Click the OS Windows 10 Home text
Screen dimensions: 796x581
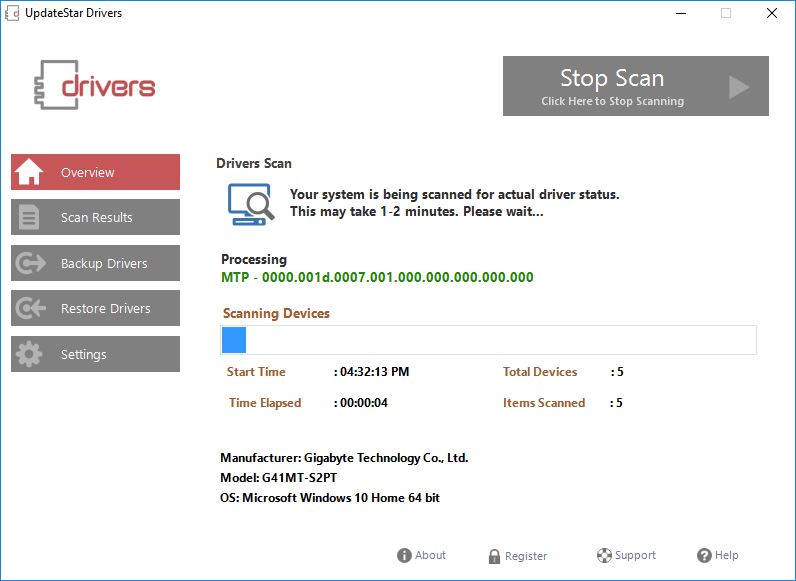329,498
